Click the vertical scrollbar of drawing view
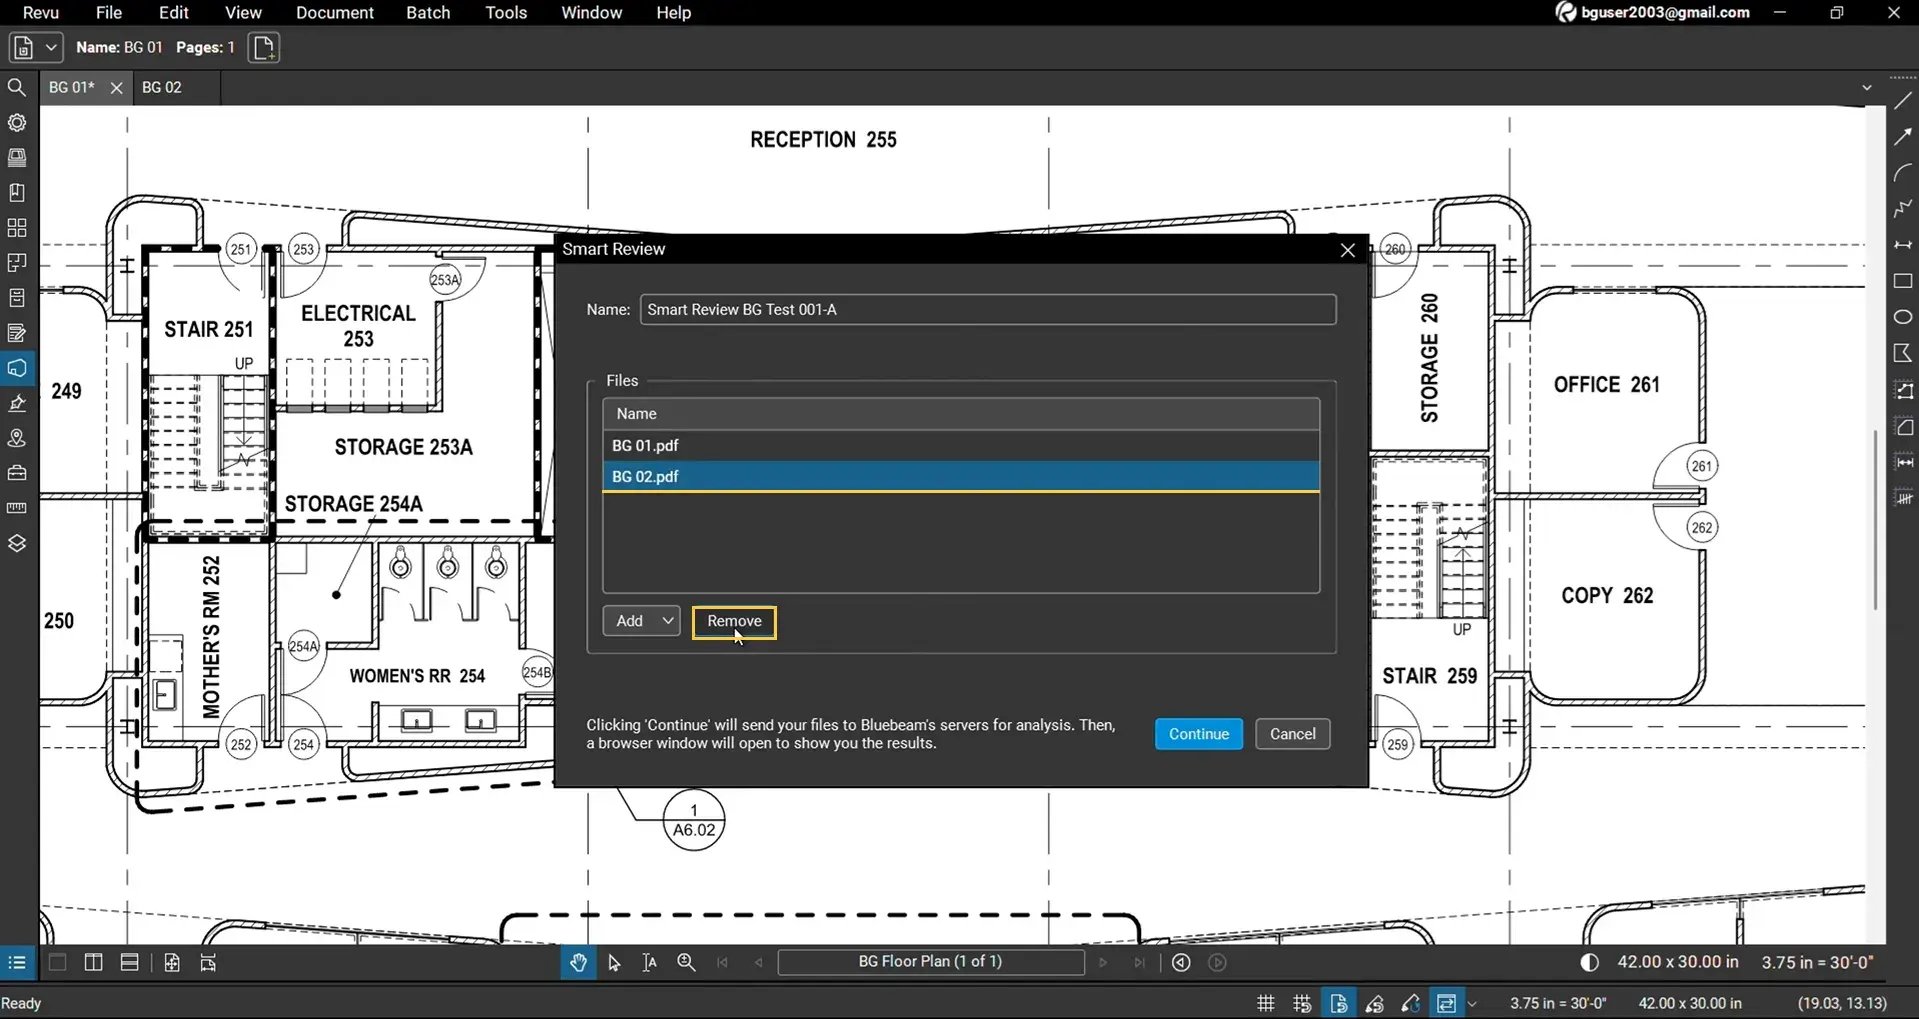Screen dimensions: 1919x1019 pyautogui.click(x=1875, y=520)
